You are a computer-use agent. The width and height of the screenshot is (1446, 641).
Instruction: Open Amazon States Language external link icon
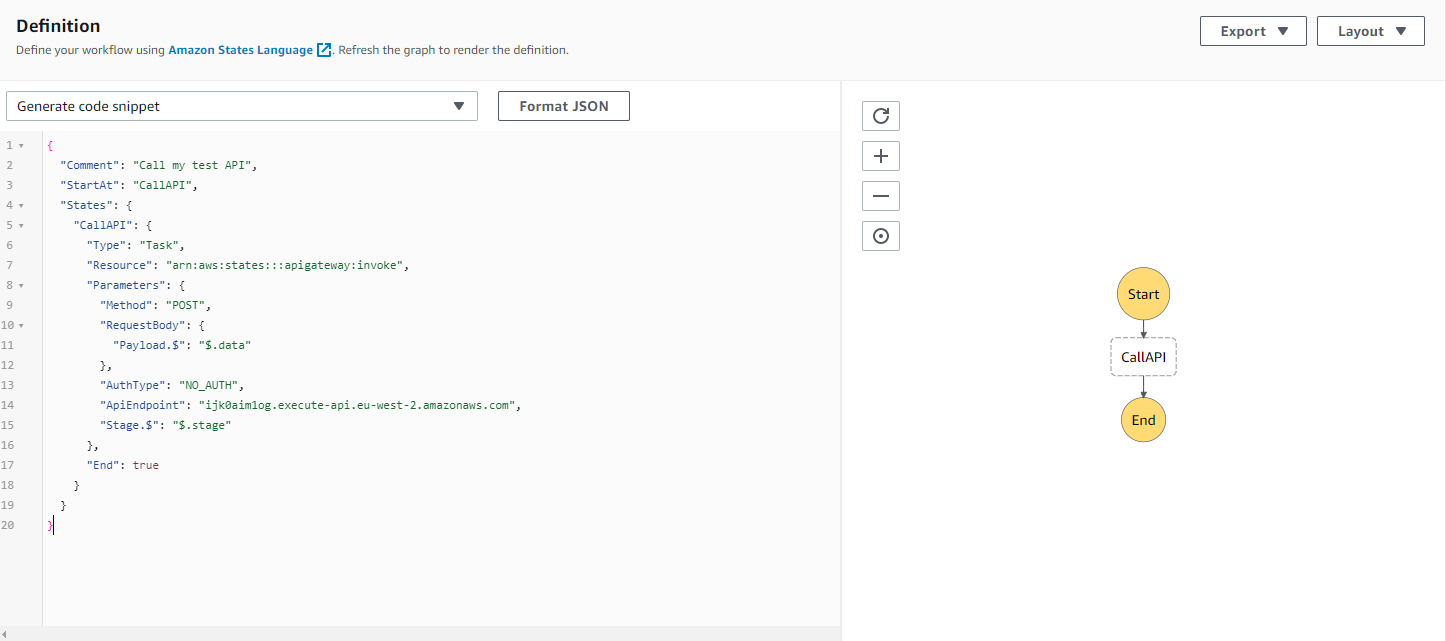pyautogui.click(x=322, y=48)
